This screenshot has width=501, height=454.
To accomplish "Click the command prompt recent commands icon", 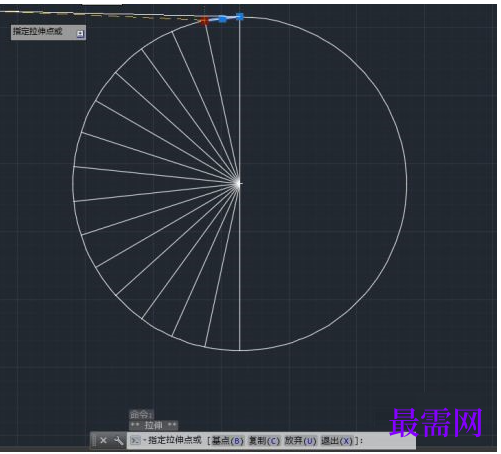I will coord(135,441).
